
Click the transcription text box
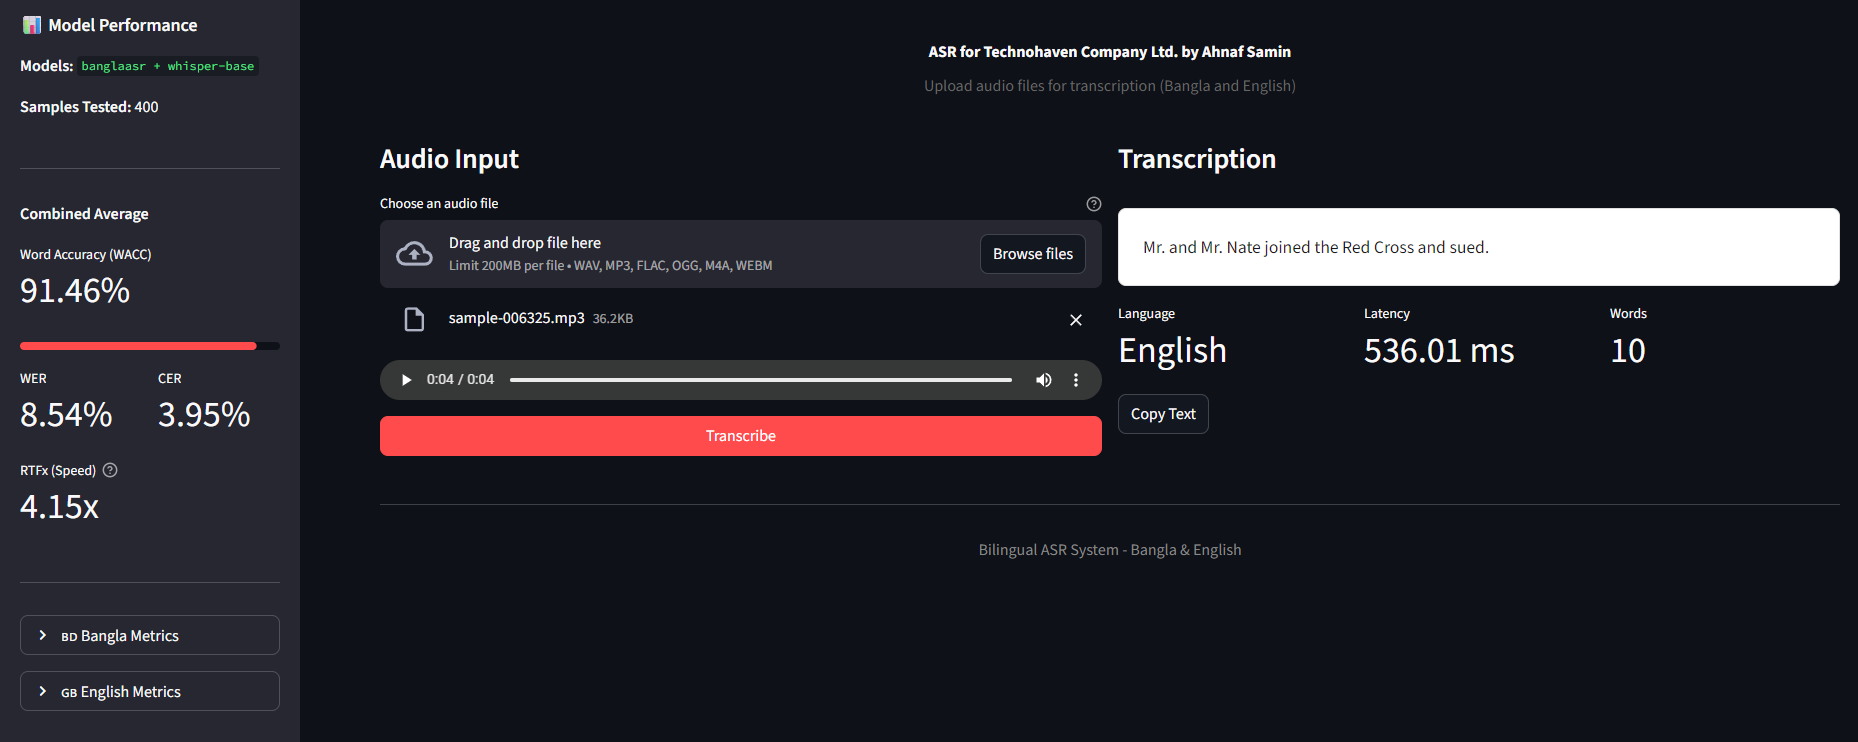pos(1479,247)
